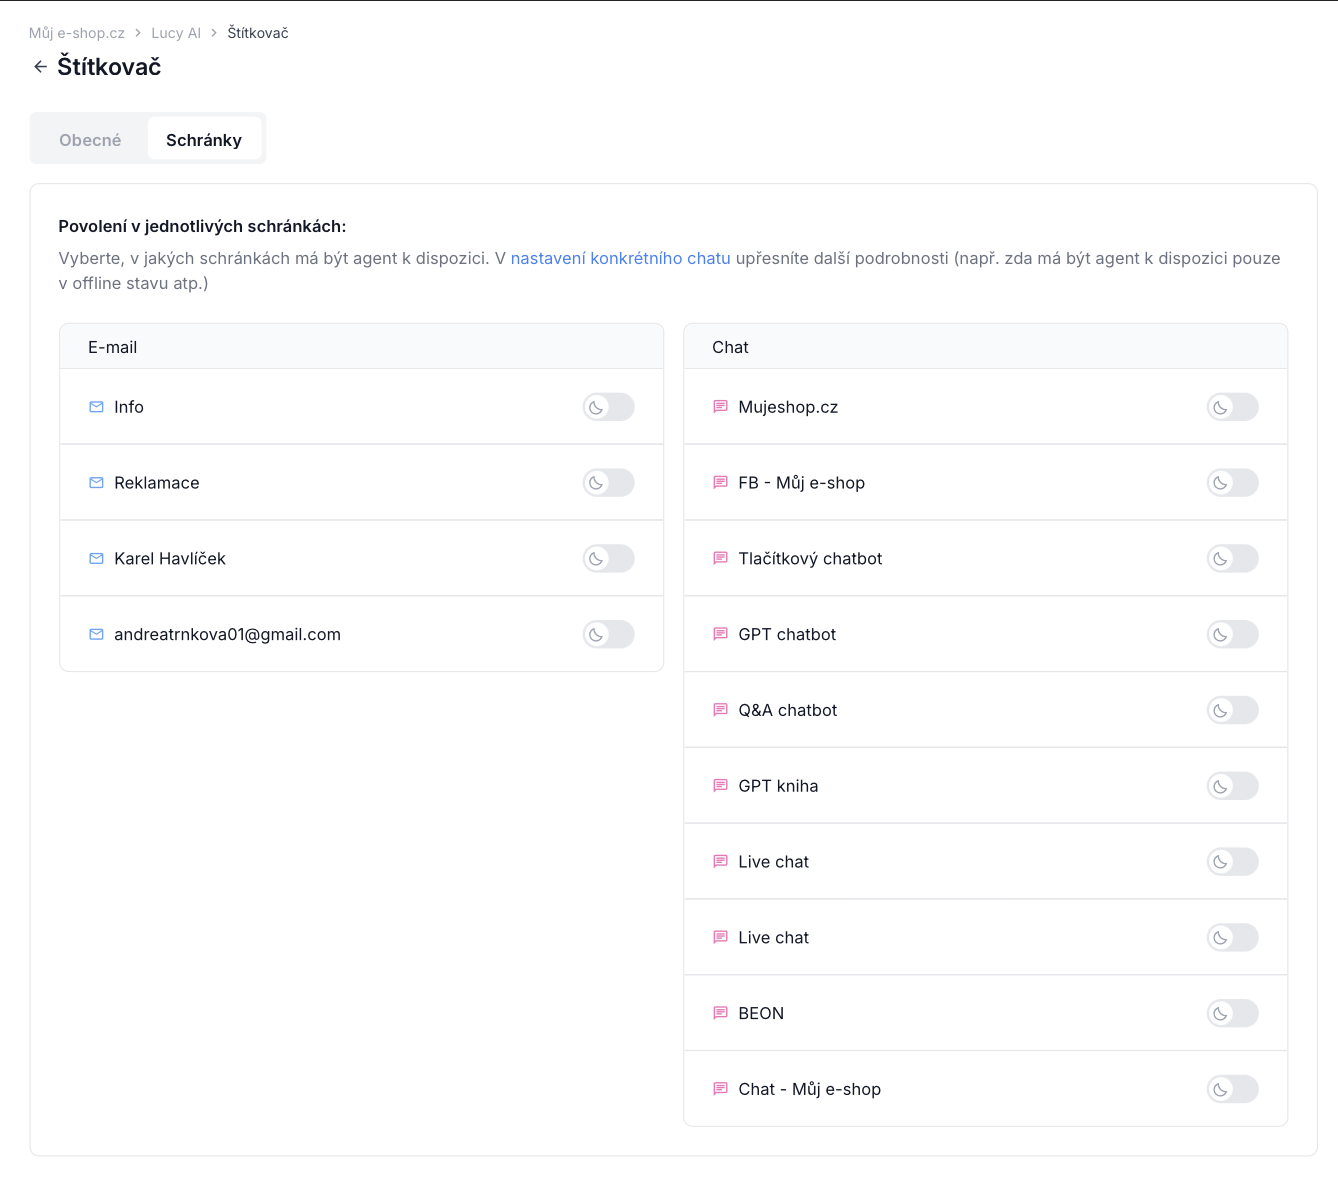1338x1177 pixels.
Task: Click the chat icon beside Mujeshop.cz
Action: tap(720, 407)
